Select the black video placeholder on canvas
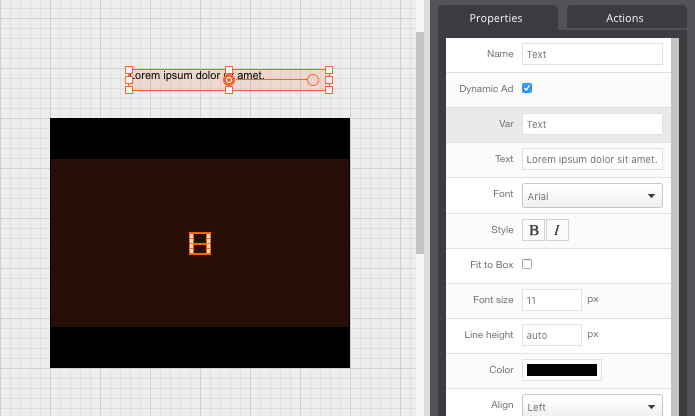 pos(200,243)
